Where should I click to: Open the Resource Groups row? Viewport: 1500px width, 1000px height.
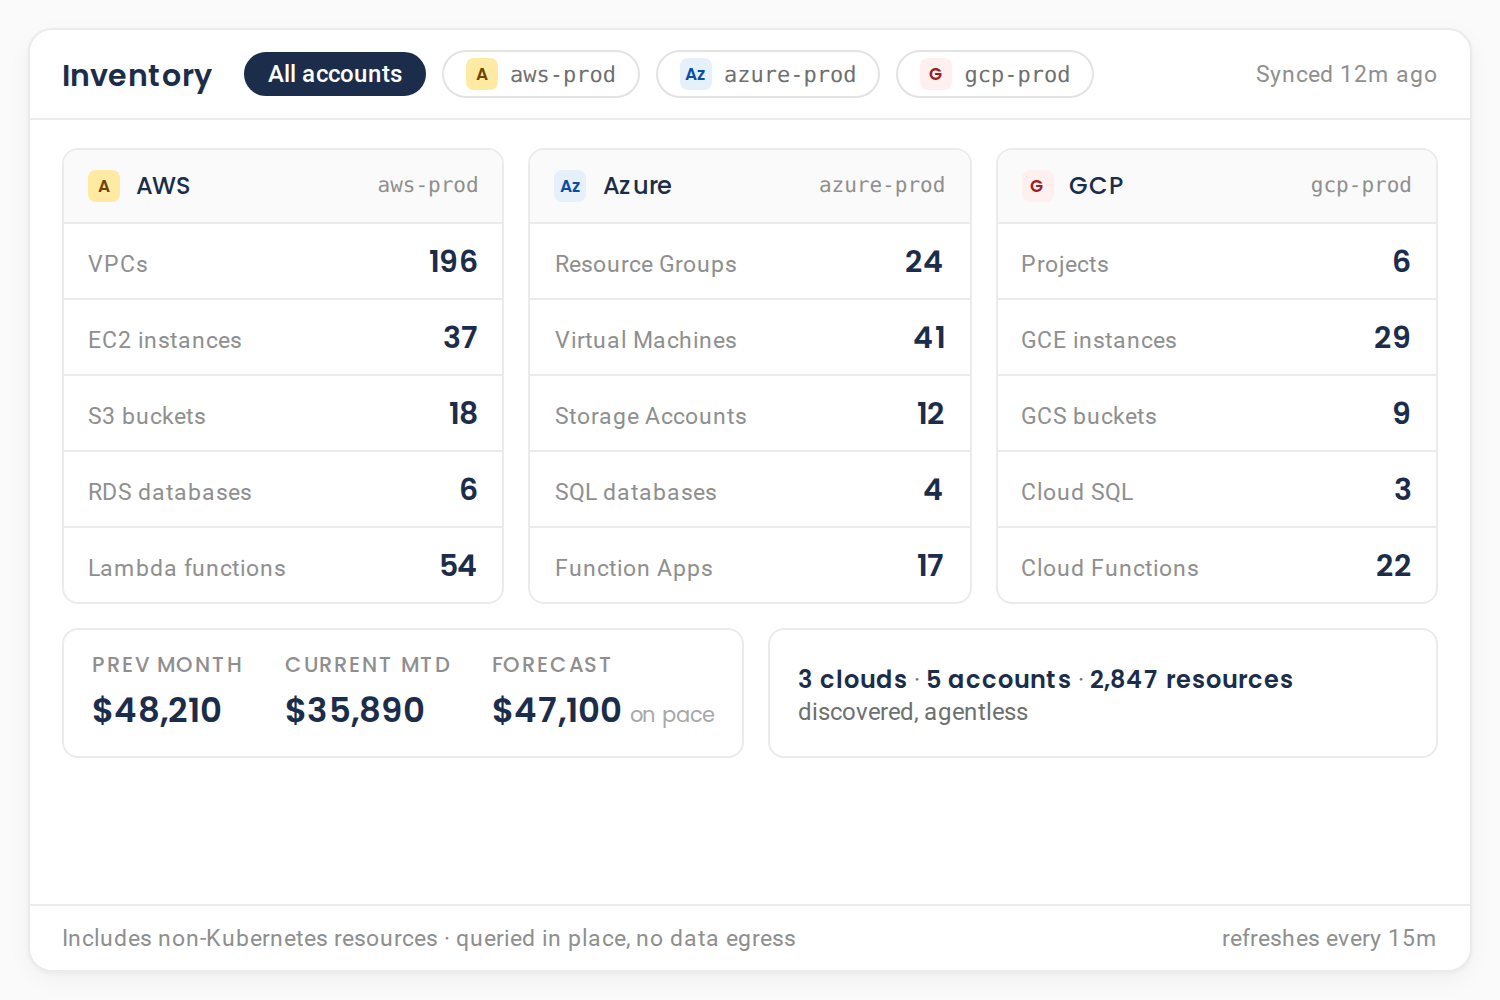click(750, 262)
